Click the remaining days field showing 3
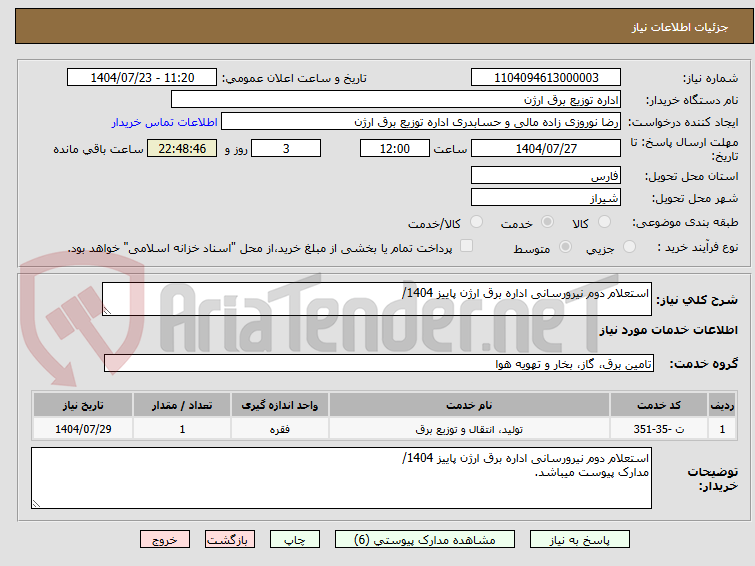Viewport: 755px width, 566px height. pyautogui.click(x=286, y=148)
